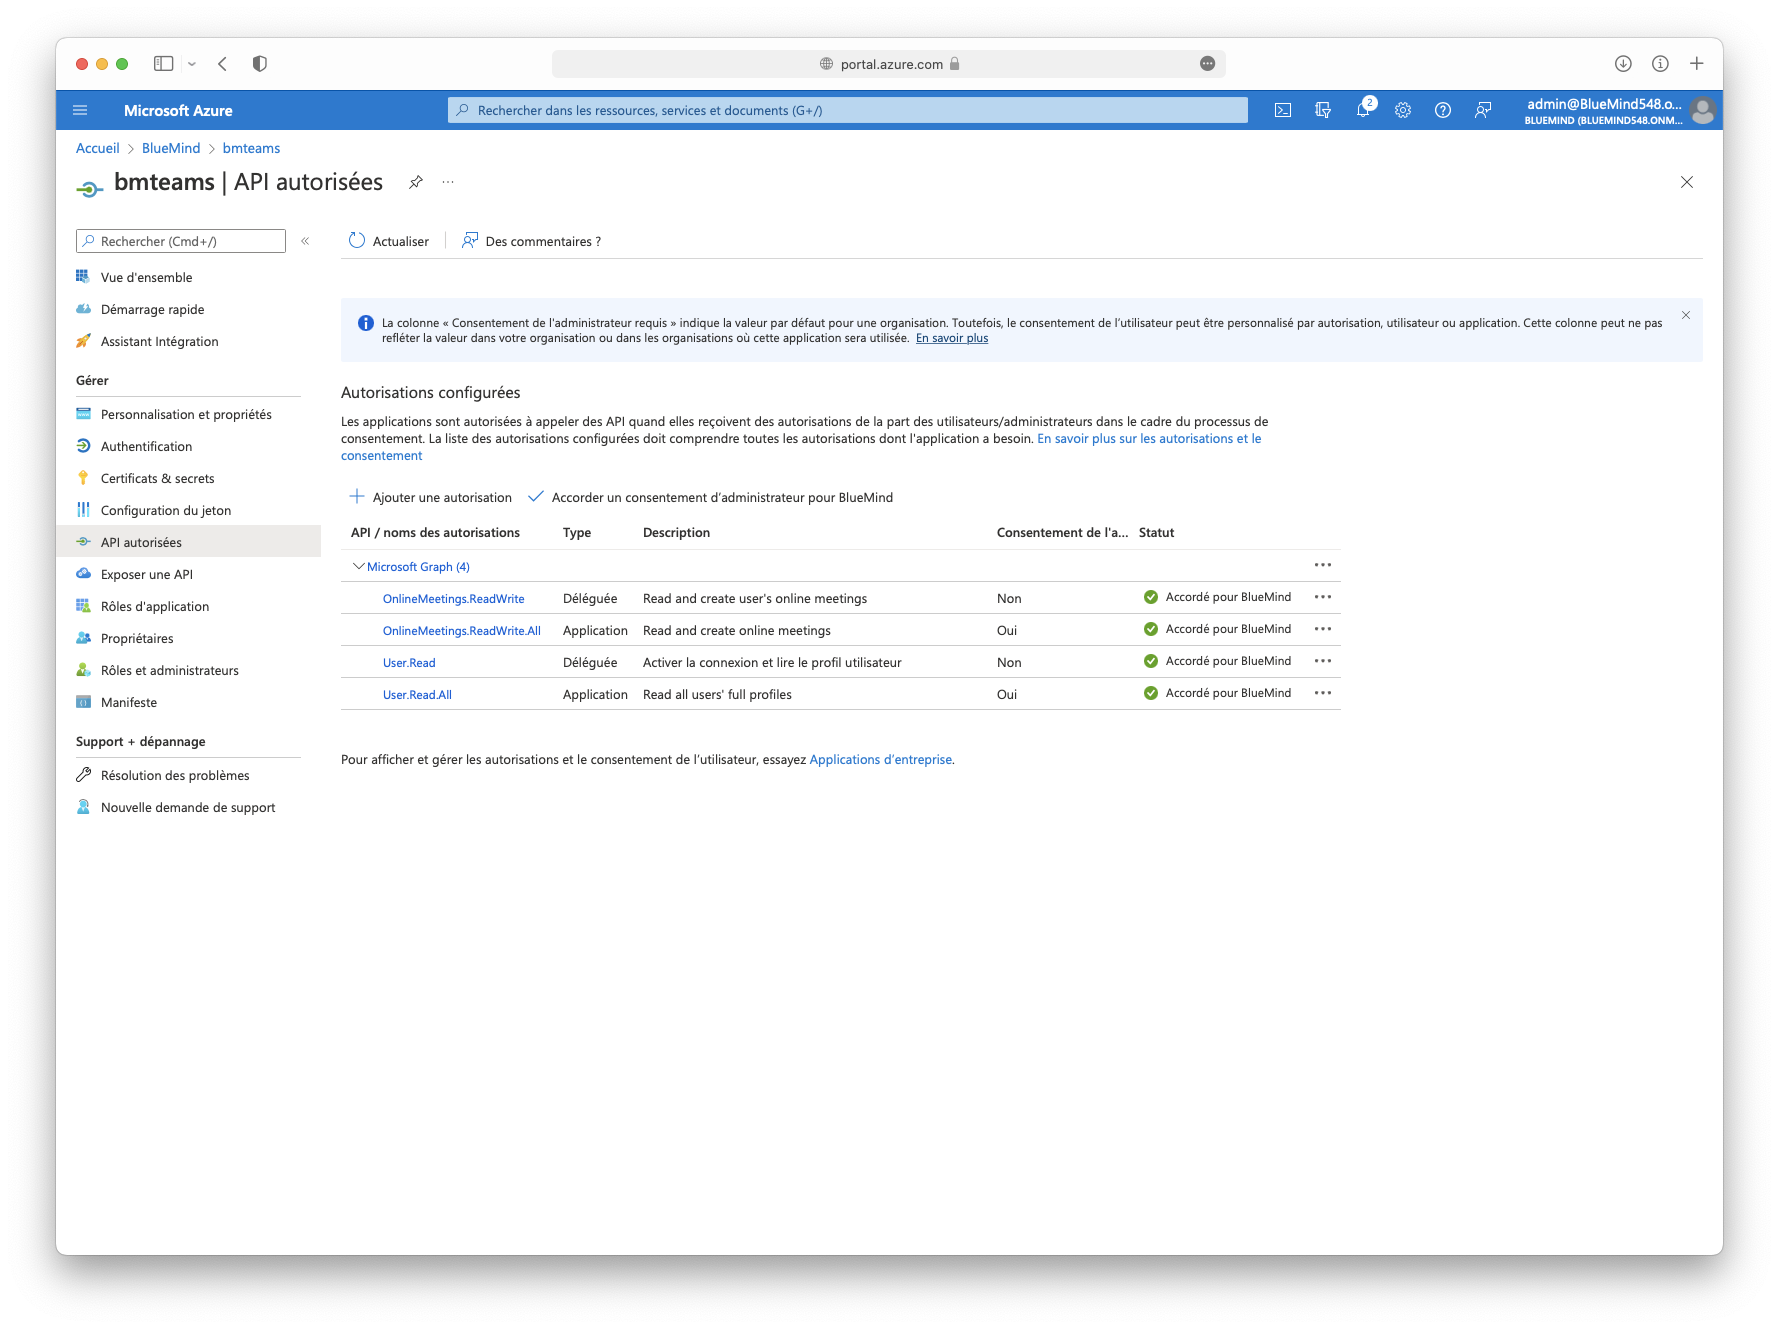
Task: Collapse the Microsoft Graph (4) group
Action: pyautogui.click(x=359, y=567)
